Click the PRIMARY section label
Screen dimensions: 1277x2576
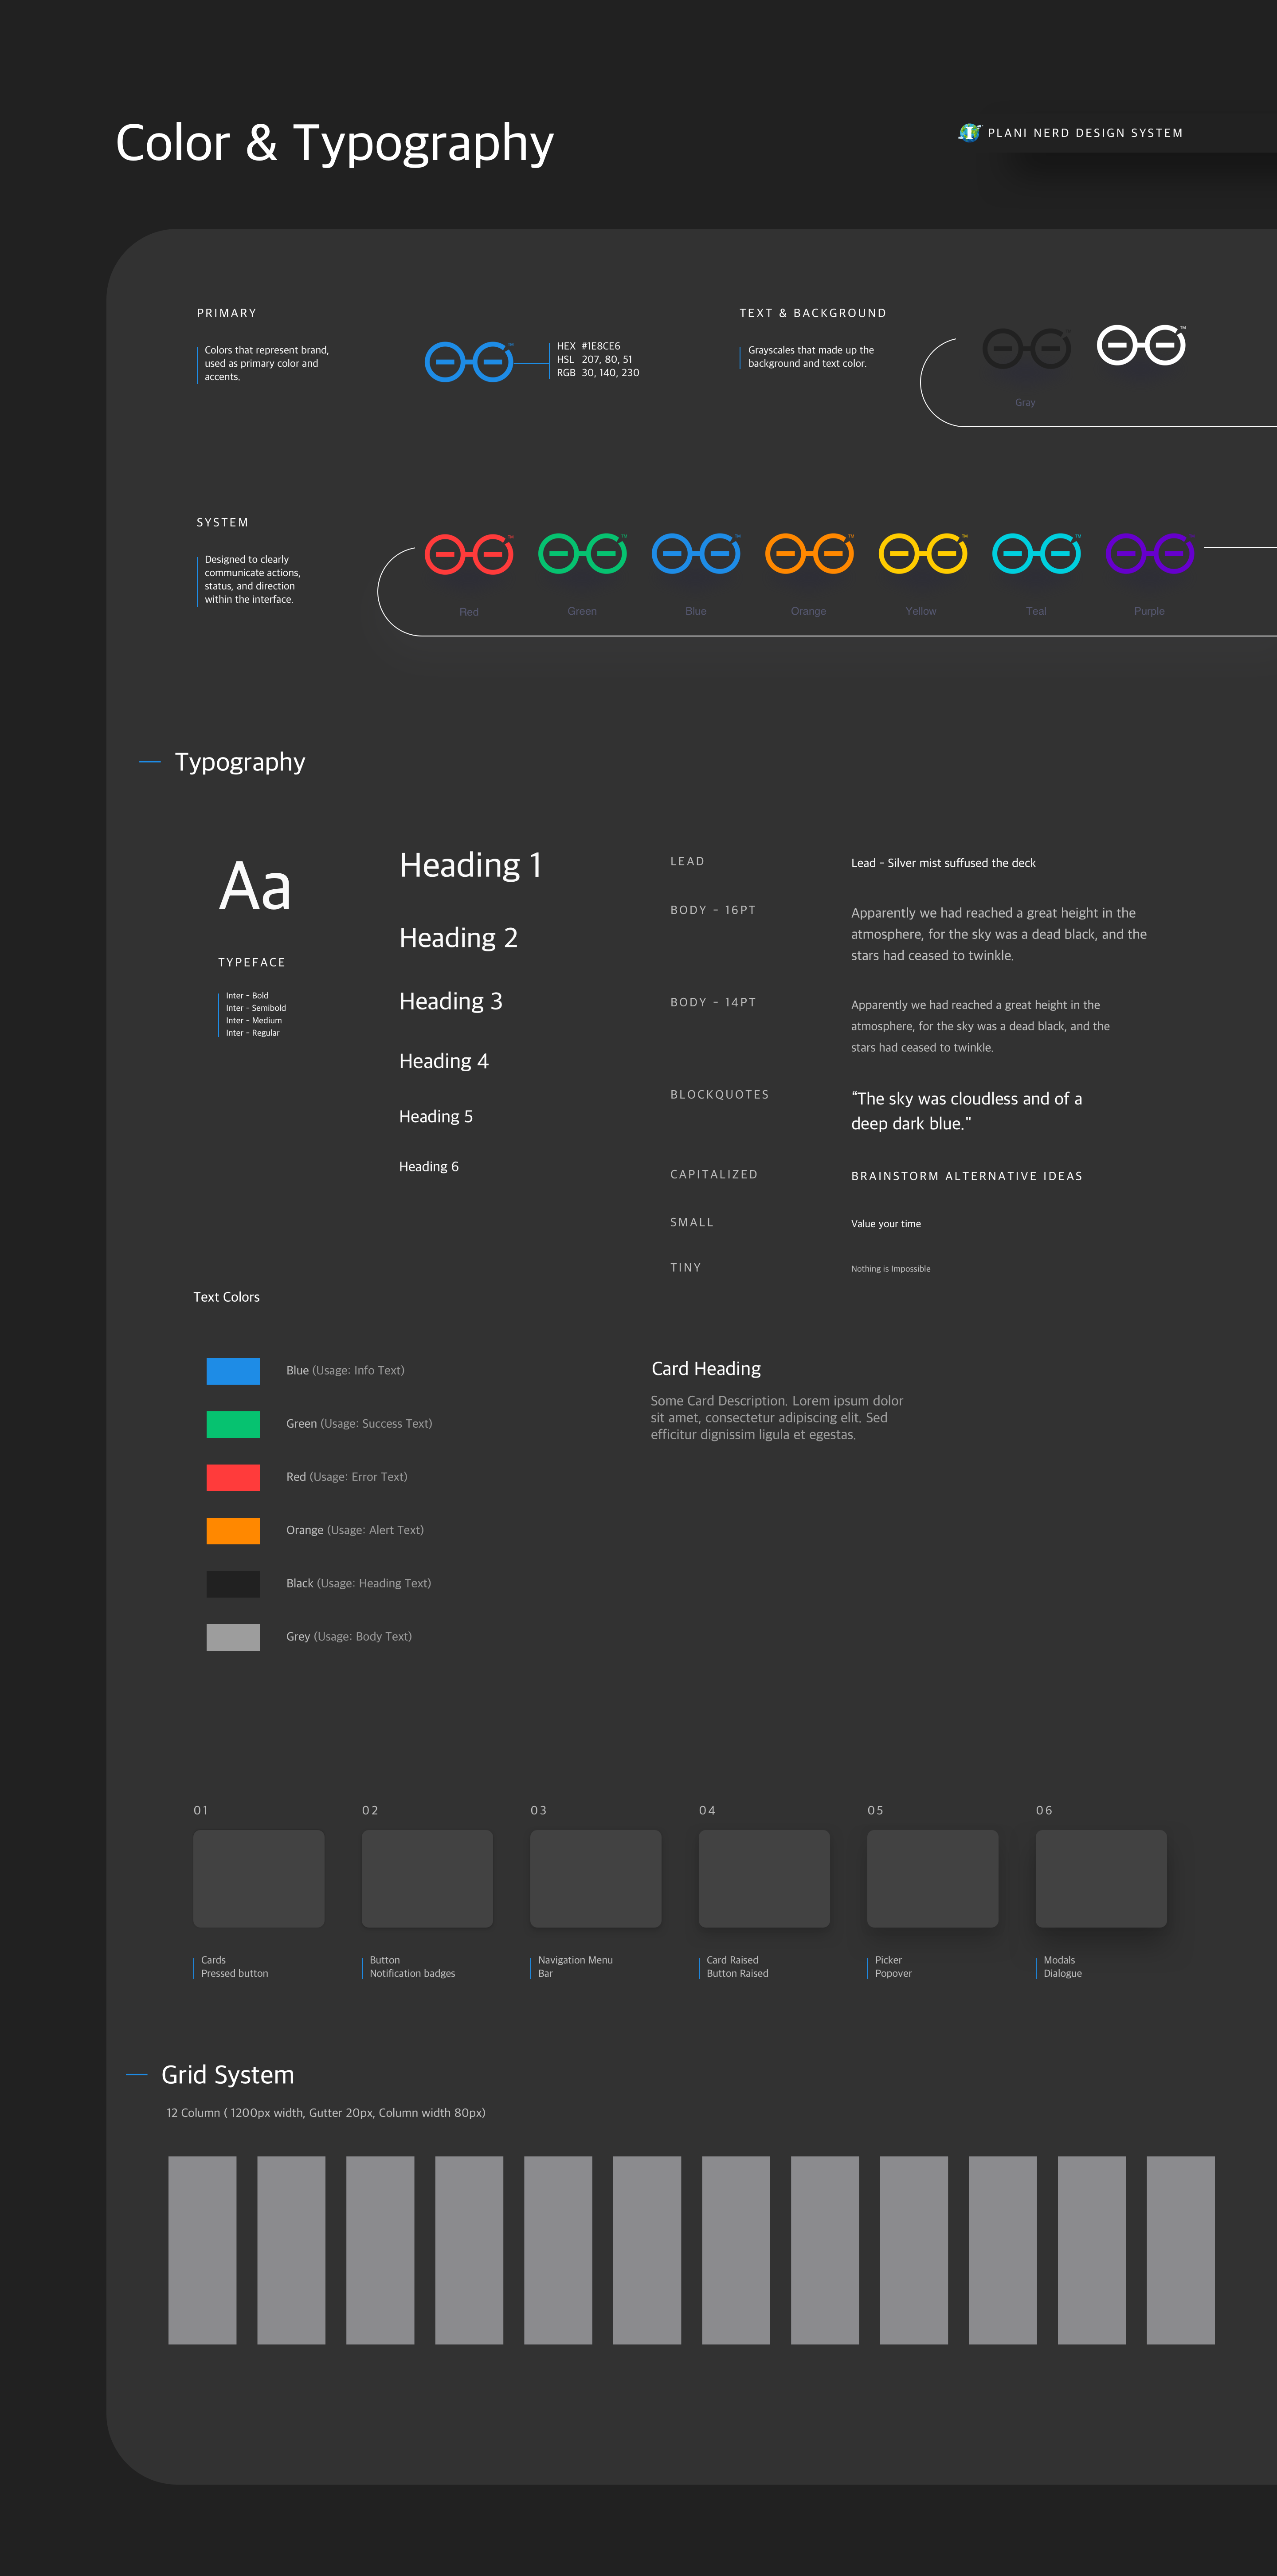(x=226, y=313)
